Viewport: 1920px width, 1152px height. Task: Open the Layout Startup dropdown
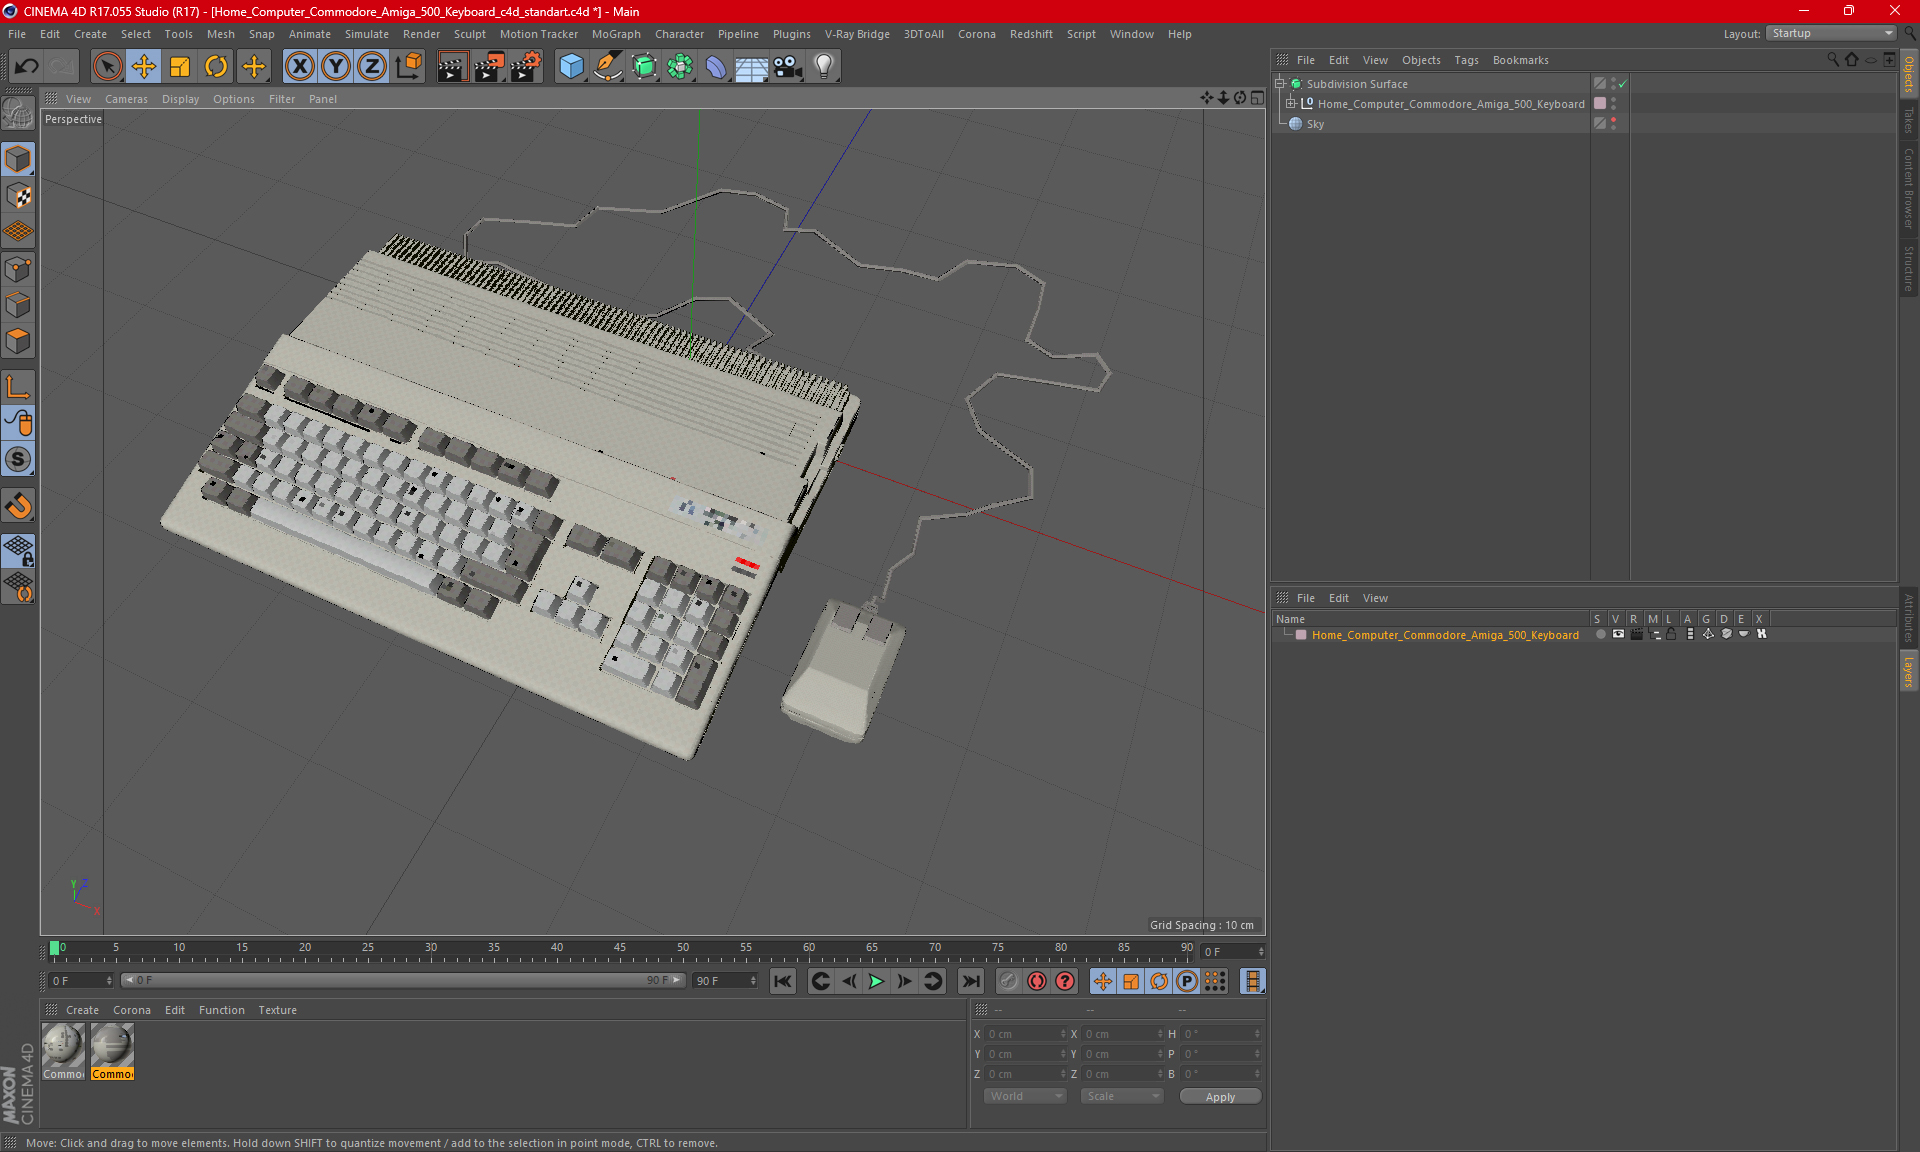pos(1832,33)
